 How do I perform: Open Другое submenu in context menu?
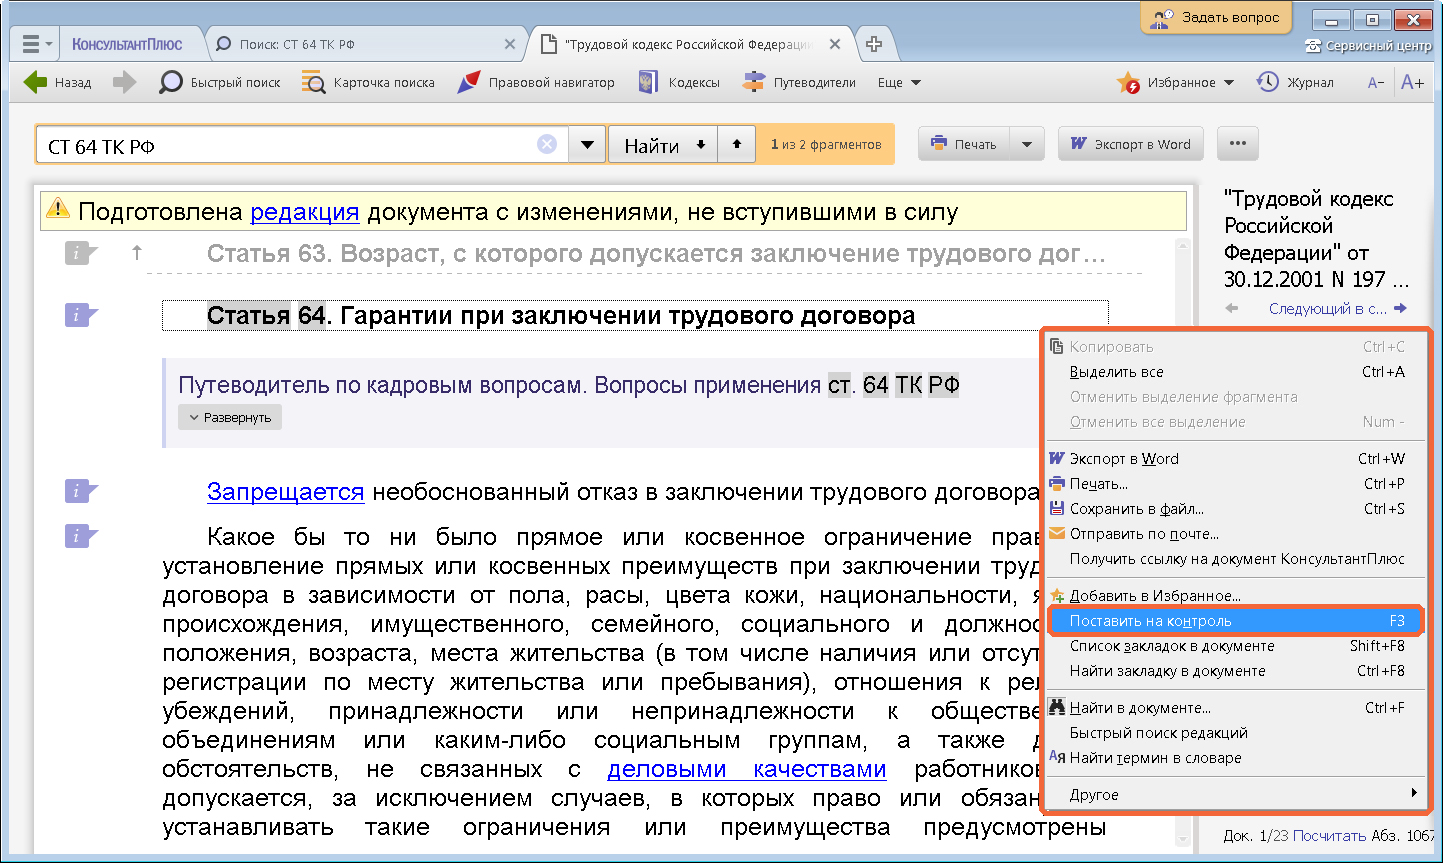click(1235, 795)
